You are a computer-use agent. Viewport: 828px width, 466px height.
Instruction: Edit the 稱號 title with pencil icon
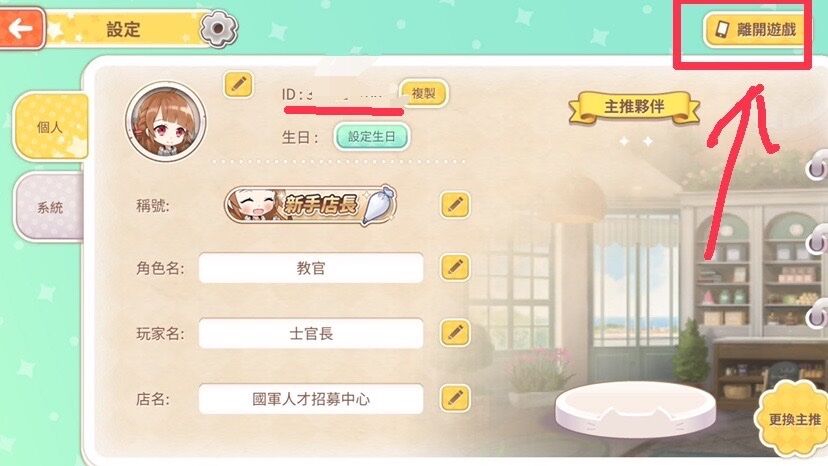coord(455,205)
